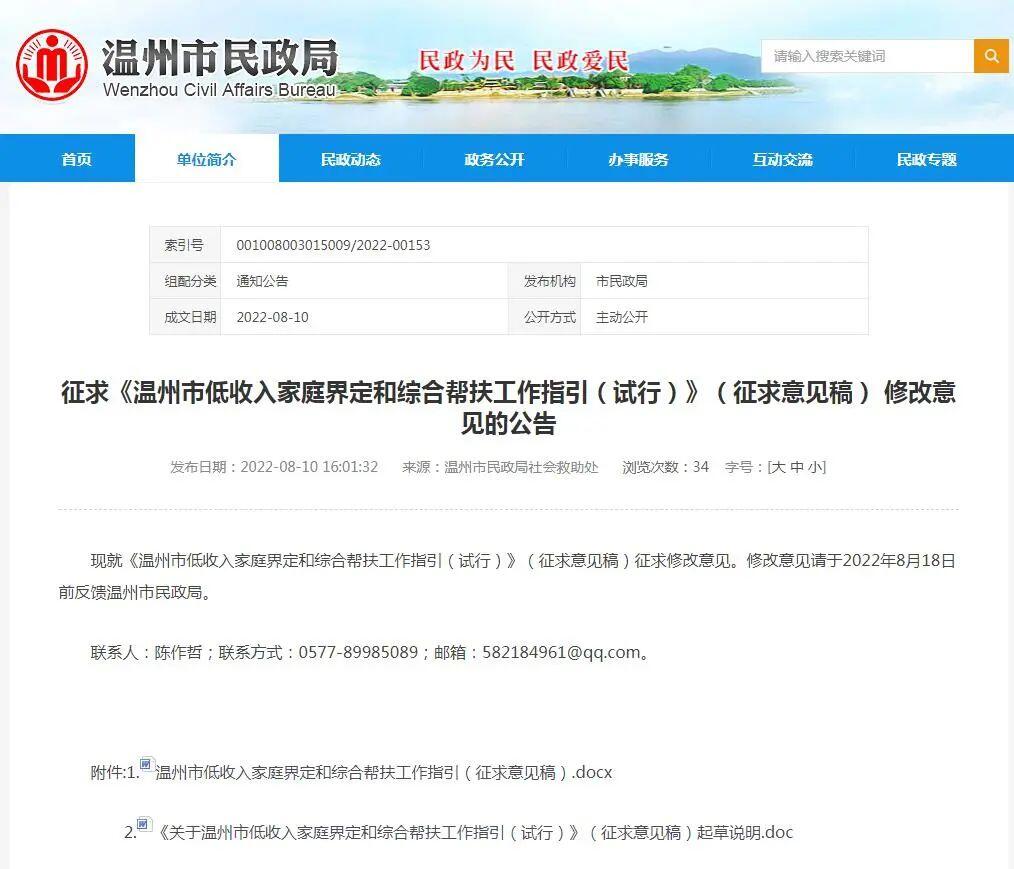This screenshot has width=1014, height=869.
Task: Click the Wenzhou Civil Affairs Bureau red logo
Action: pos(52,65)
